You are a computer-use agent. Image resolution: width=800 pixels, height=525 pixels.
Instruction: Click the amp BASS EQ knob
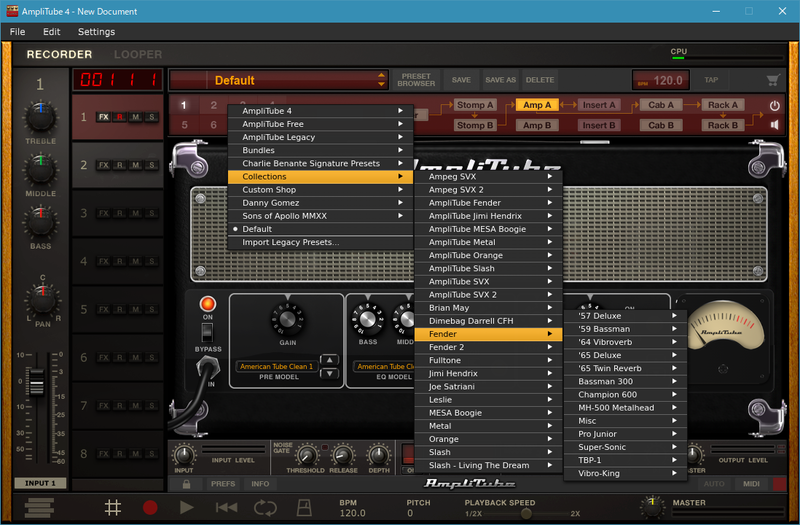(x=367, y=319)
